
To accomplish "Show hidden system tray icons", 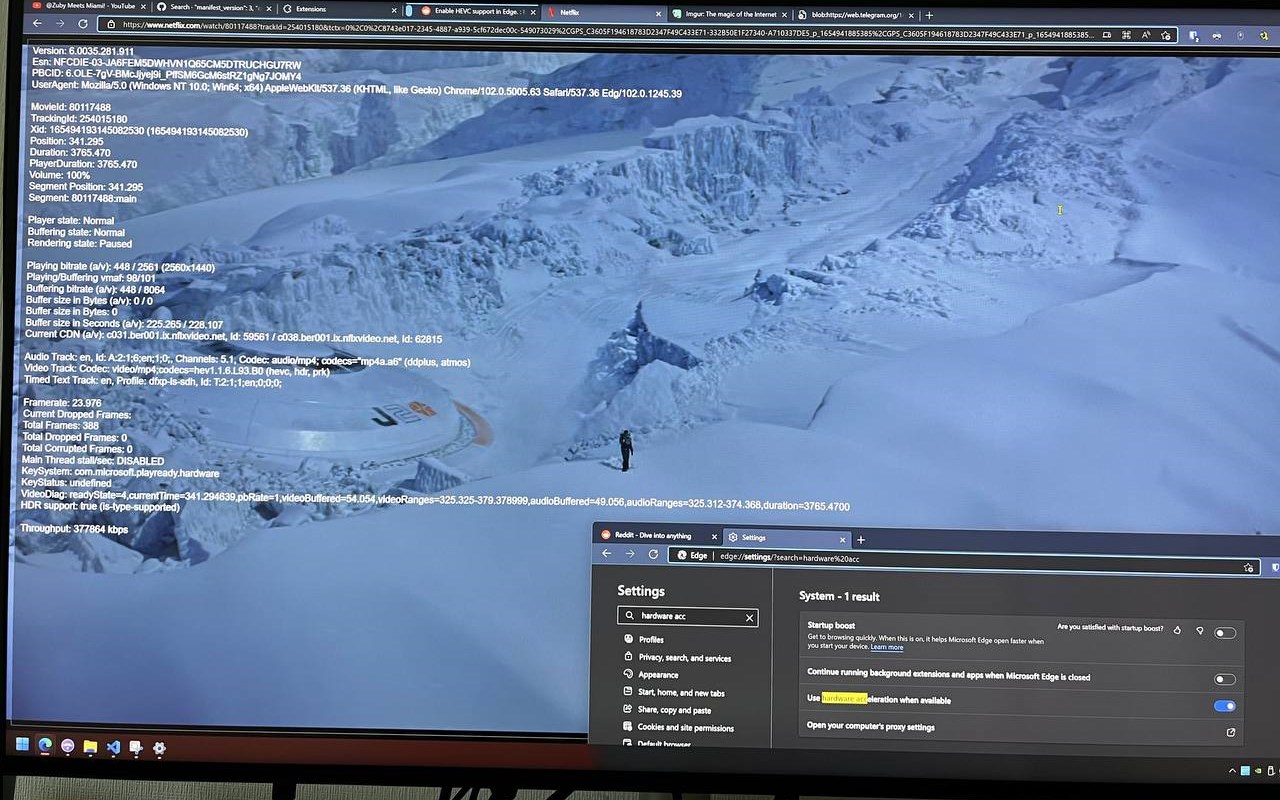I will tap(1233, 771).
